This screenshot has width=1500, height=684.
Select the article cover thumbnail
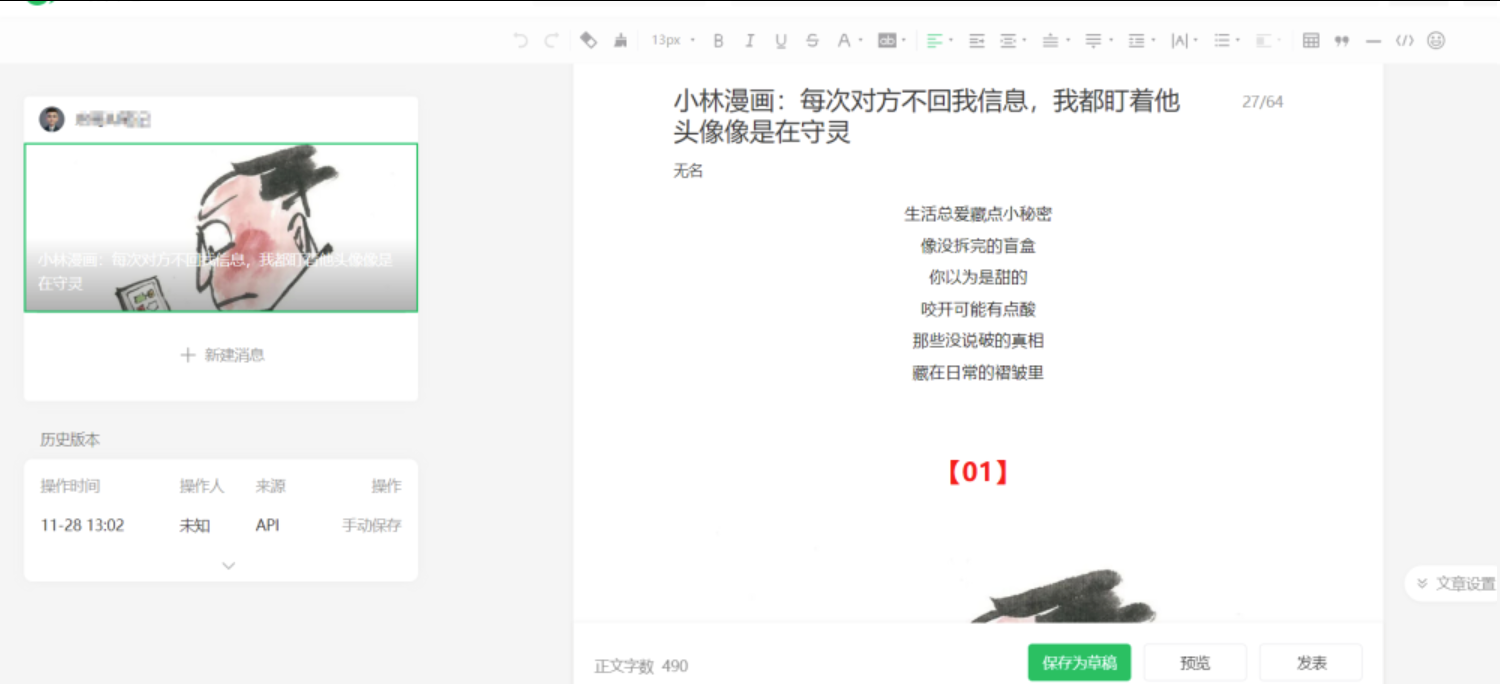(221, 227)
